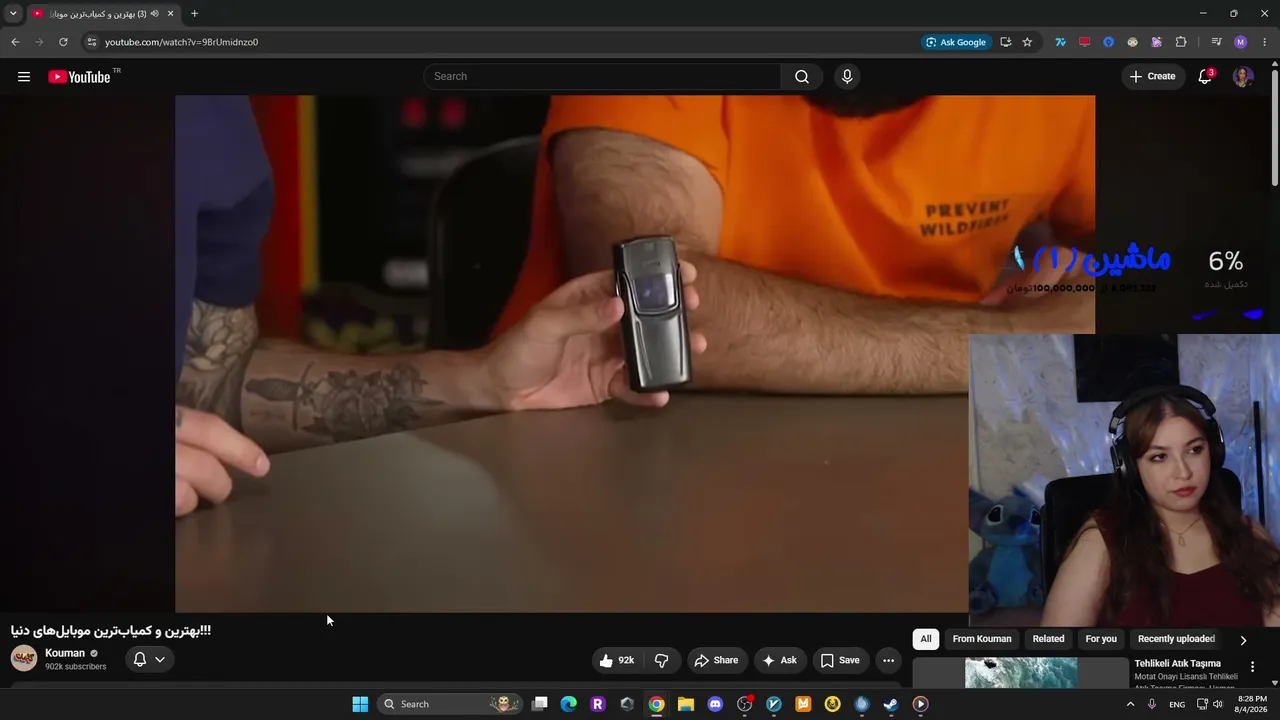
Task: Launch Discord from the taskbar
Action: click(x=715, y=704)
